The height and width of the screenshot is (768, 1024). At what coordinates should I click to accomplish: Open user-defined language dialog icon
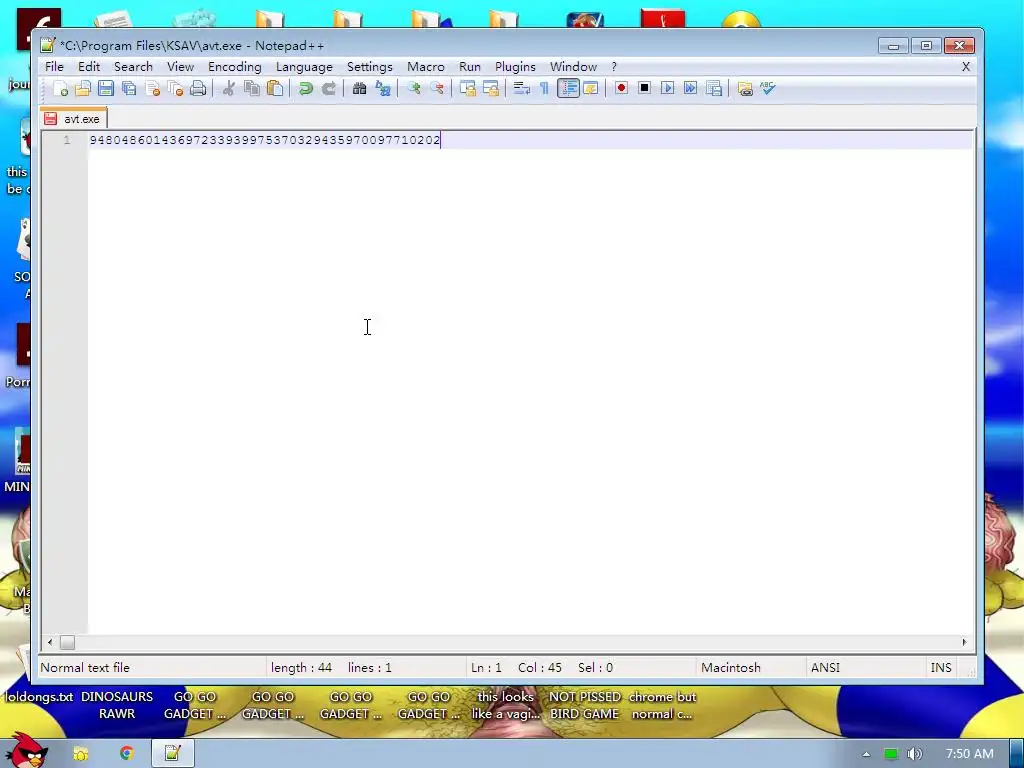(x=590, y=88)
